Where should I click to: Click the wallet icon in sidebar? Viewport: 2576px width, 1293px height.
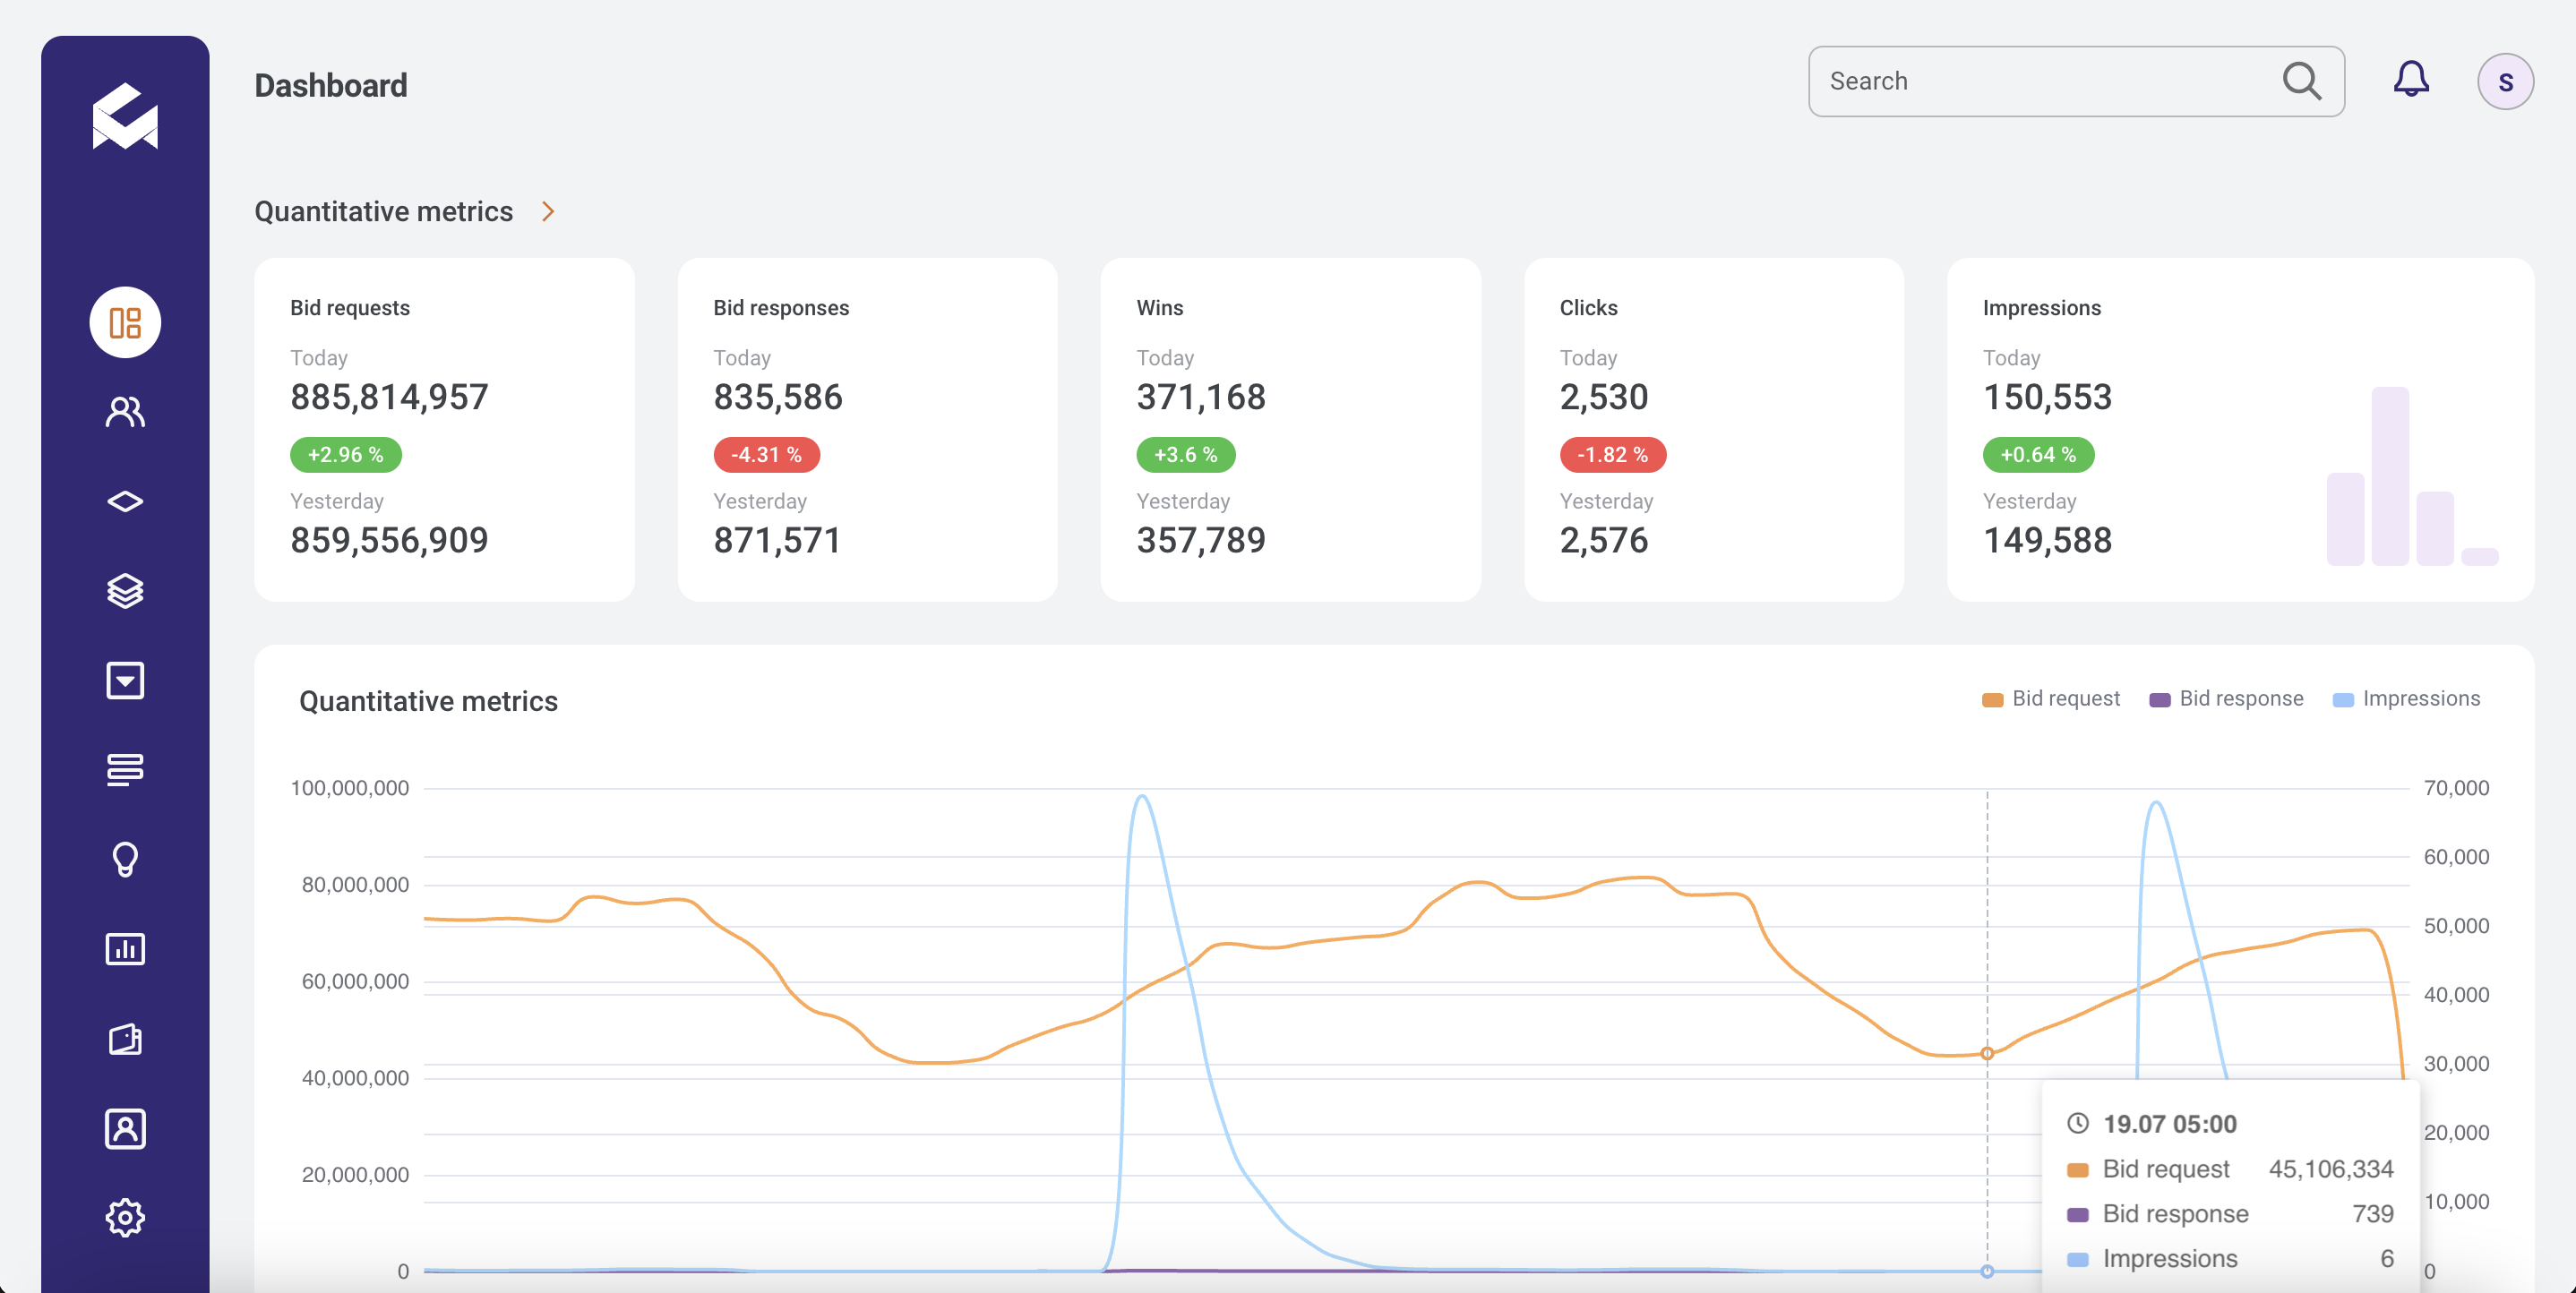tap(125, 1039)
